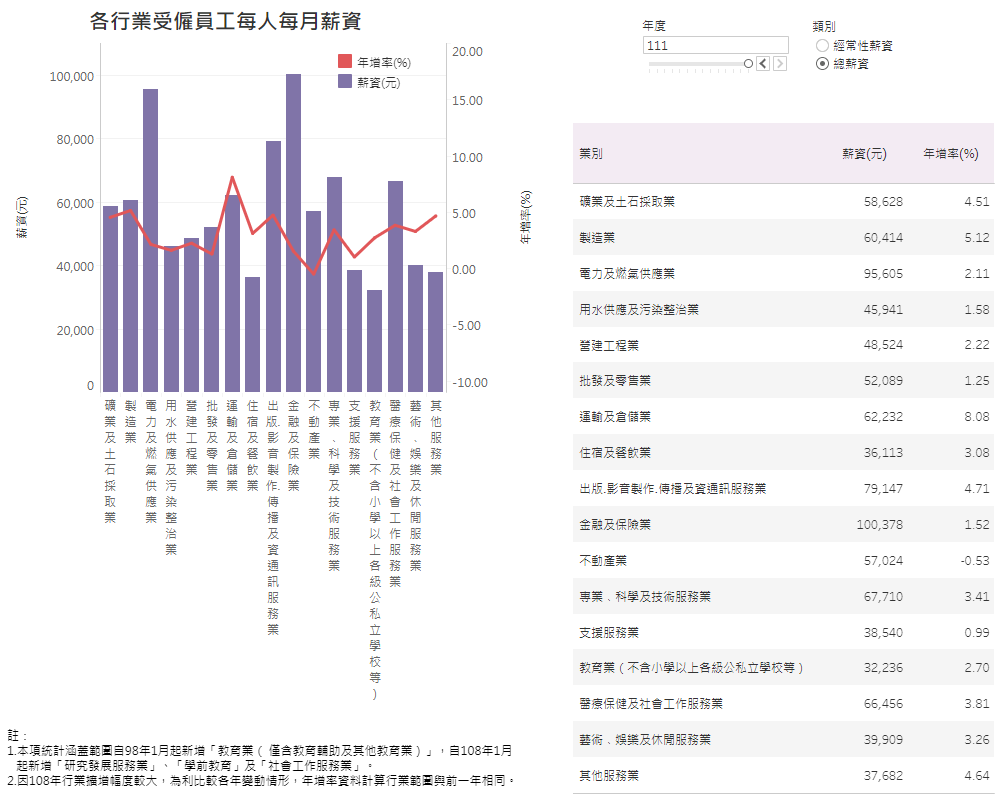Select the 礦業及土石採取業 table row
Screen dimensions: 1003x794
click(x=784, y=202)
